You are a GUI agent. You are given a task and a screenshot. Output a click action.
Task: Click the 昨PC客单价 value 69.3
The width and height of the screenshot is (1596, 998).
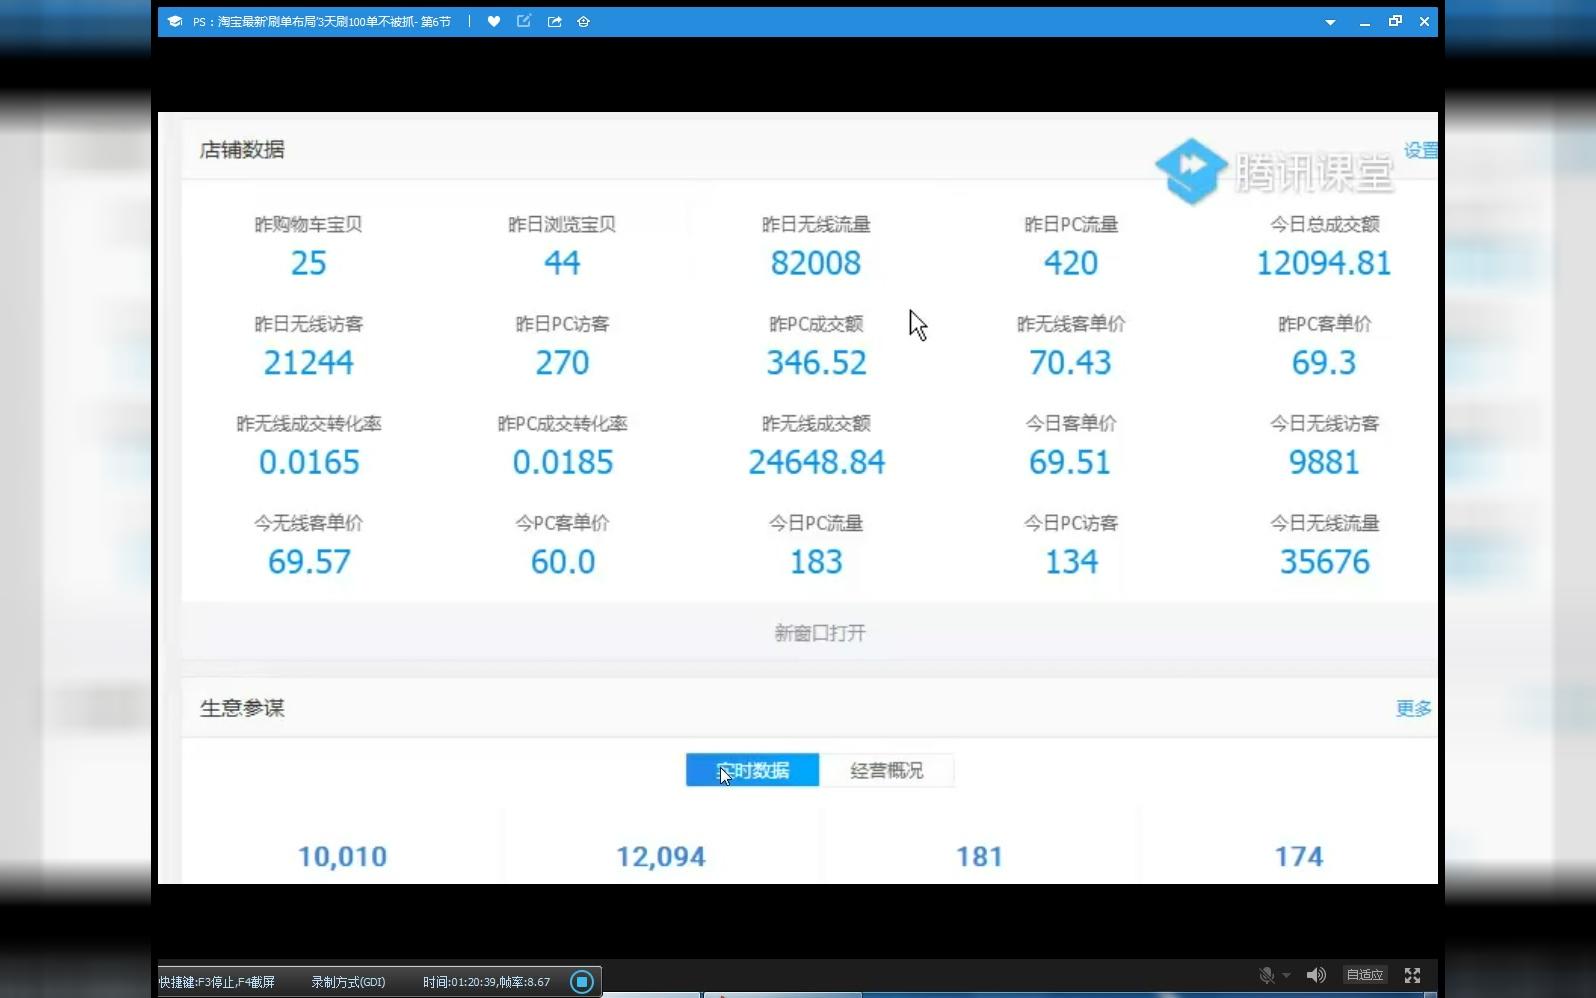coord(1324,362)
